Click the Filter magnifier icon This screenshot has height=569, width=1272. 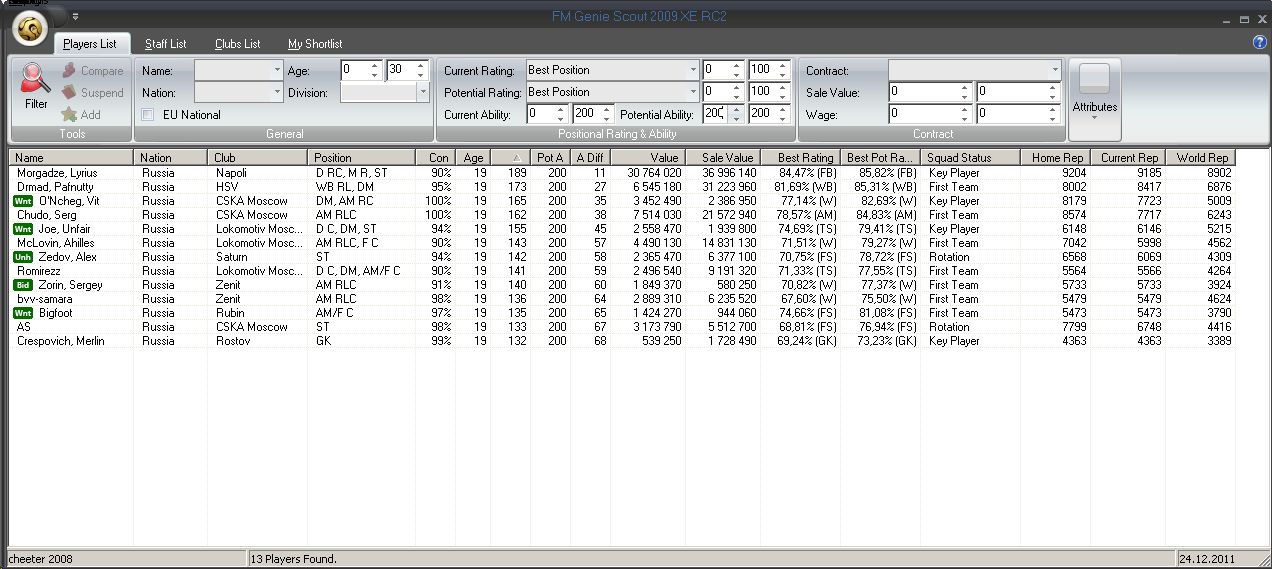coord(36,80)
